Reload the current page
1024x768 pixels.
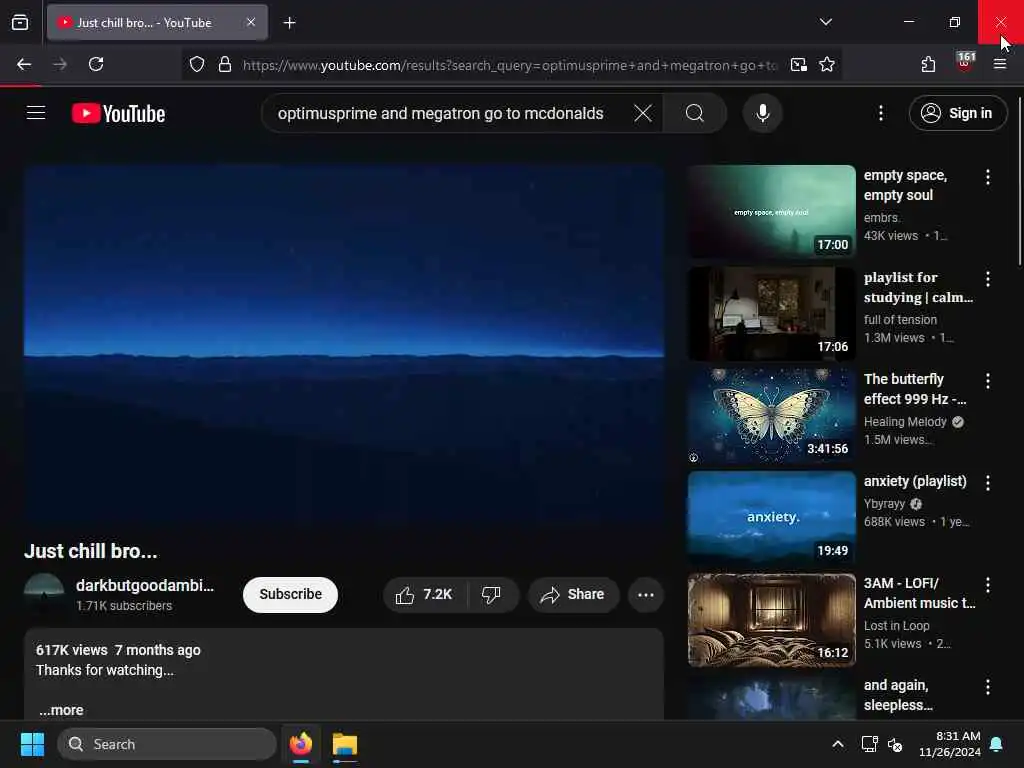click(96, 64)
